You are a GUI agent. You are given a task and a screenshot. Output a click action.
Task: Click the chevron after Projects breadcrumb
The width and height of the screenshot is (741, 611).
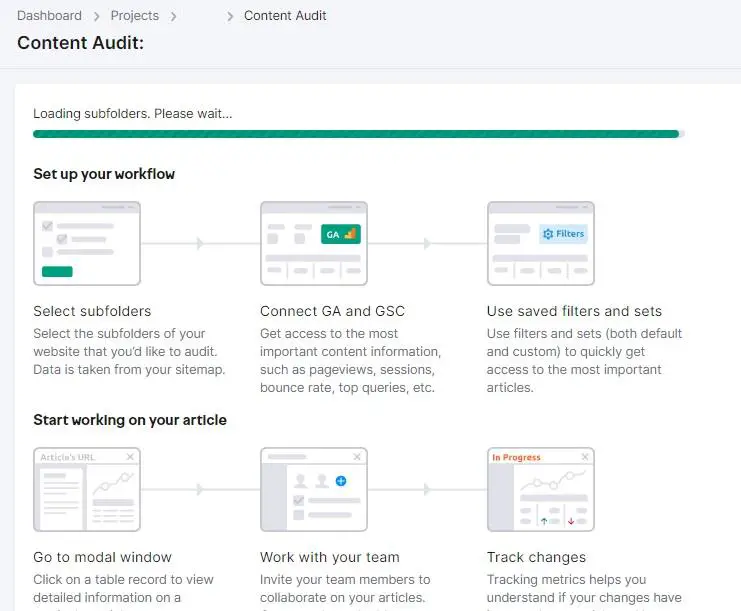pyautogui.click(x=173, y=17)
